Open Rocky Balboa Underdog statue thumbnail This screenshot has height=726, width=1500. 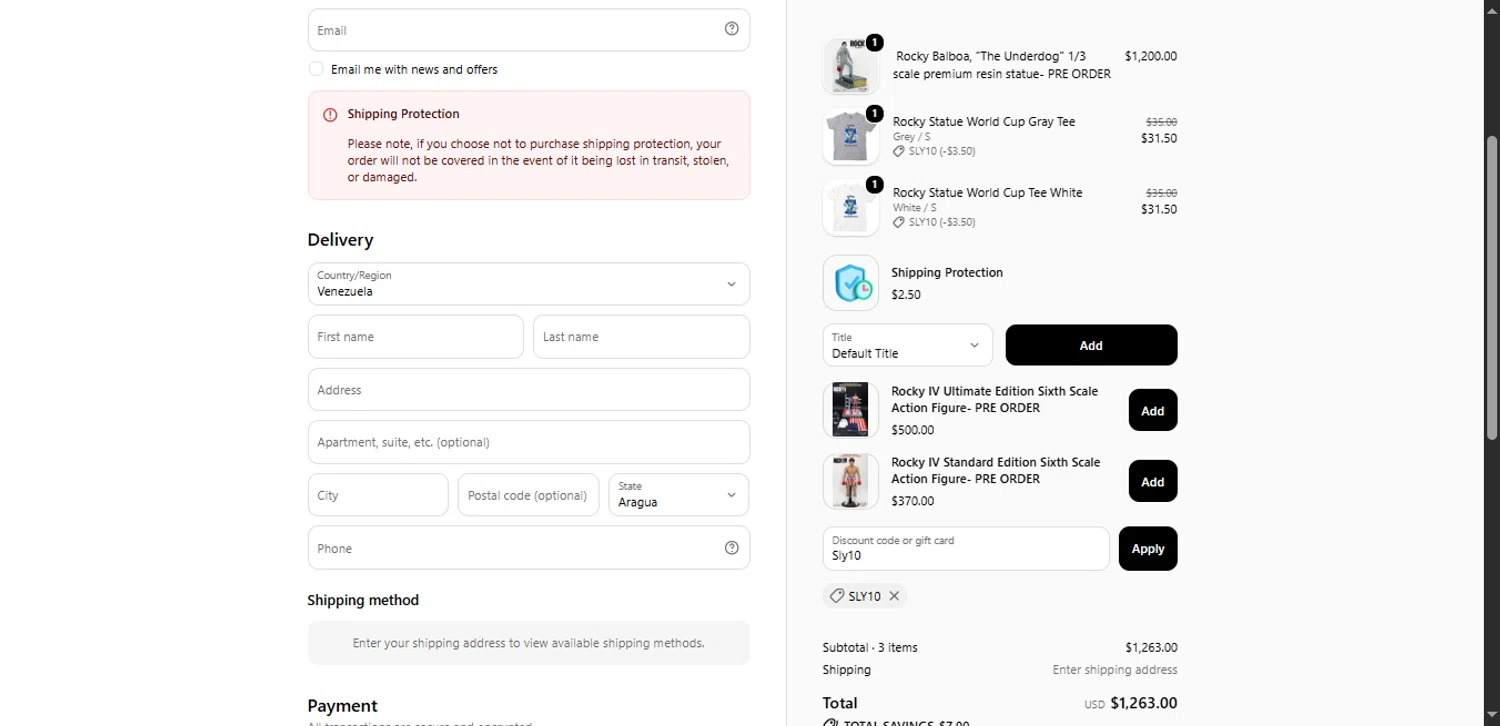pyautogui.click(x=851, y=66)
